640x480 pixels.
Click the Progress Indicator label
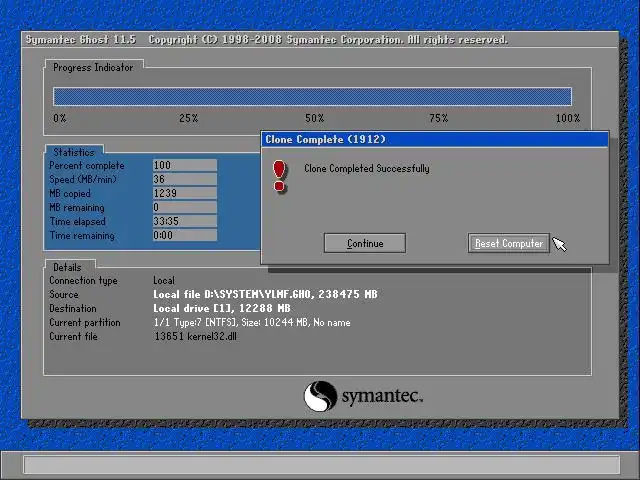point(93,68)
